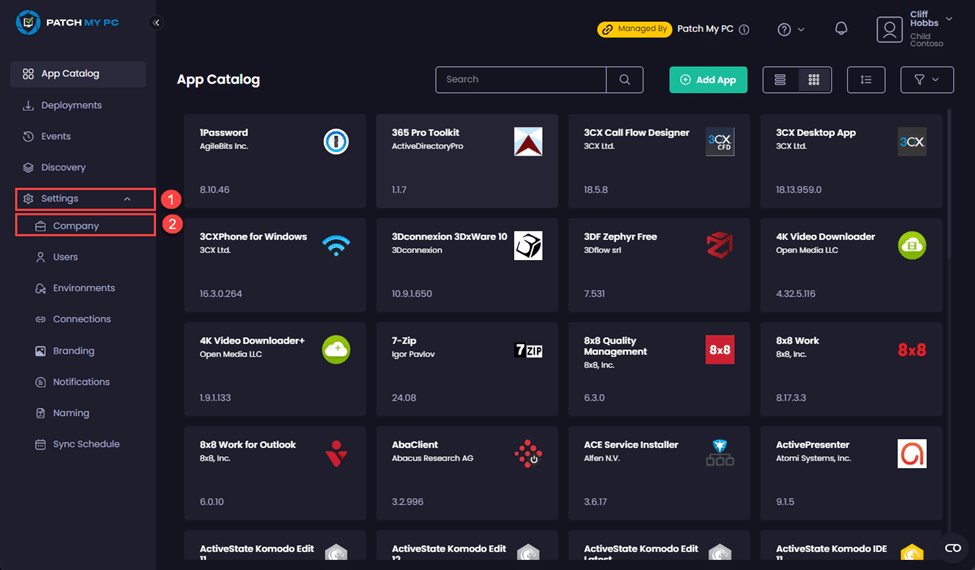
Task: Click the chat widget icon at bottom right
Action: point(952,547)
